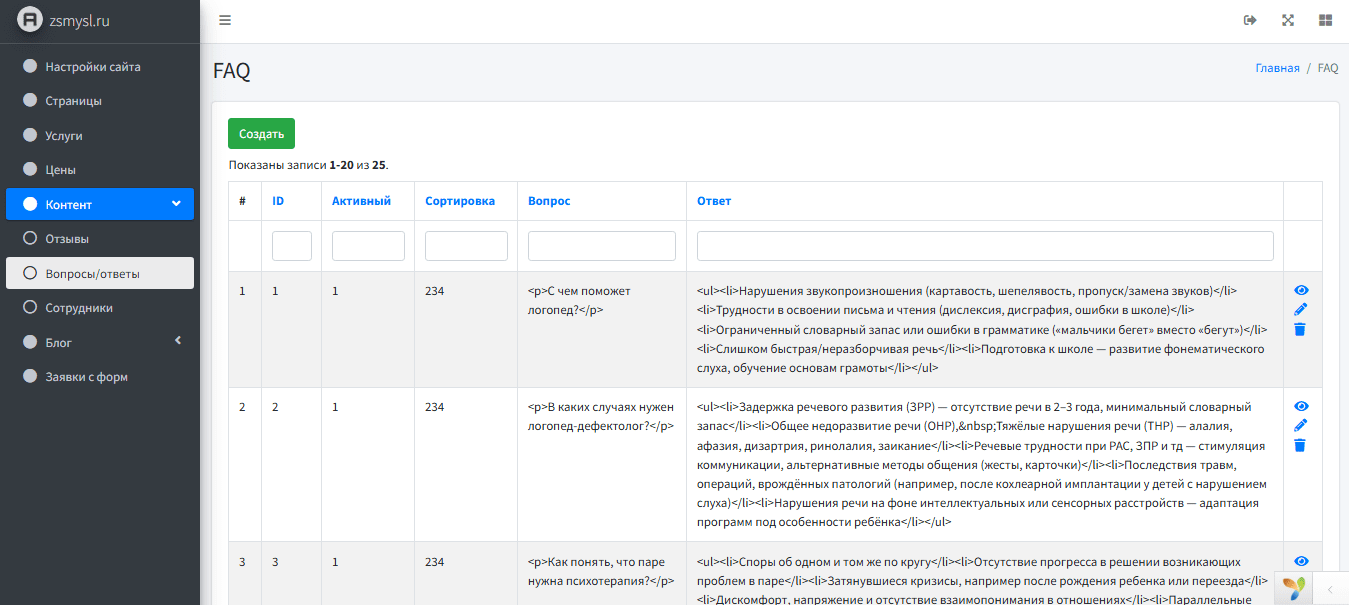Viewport: 1349px width, 605px height.
Task: Sort table by Сортировка column header
Action: pos(460,201)
